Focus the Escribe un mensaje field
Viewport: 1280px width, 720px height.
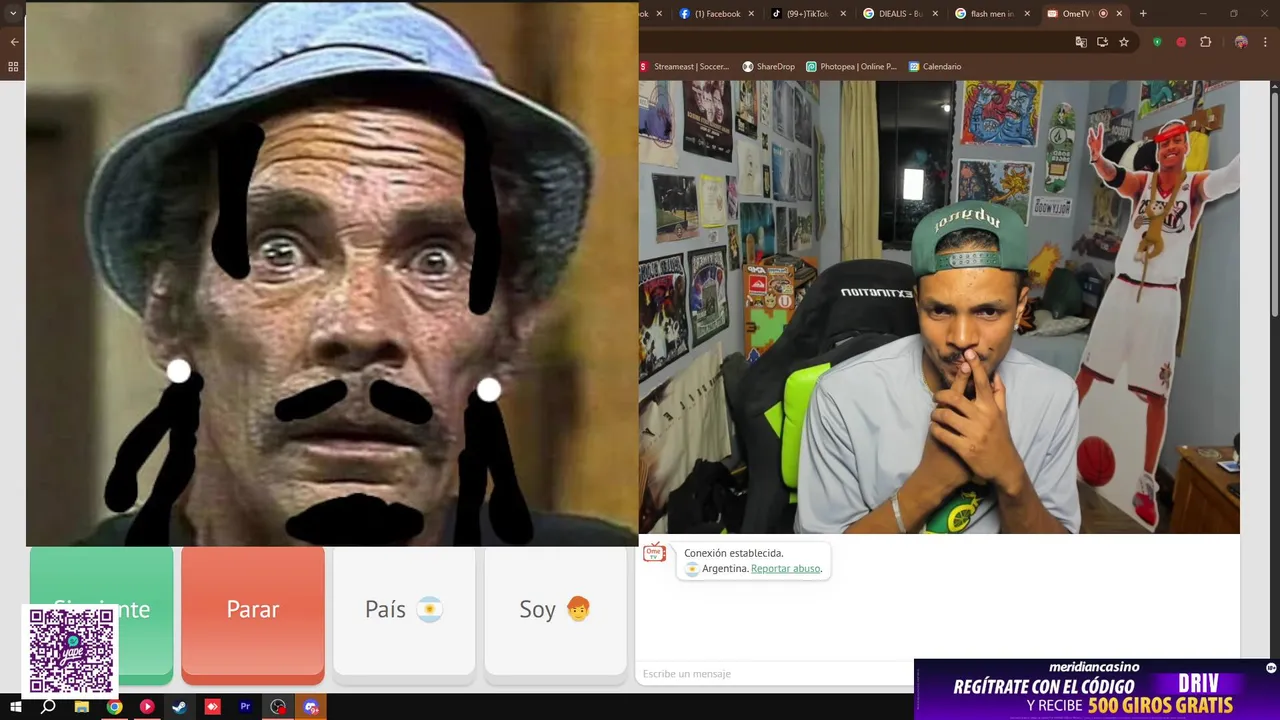pyautogui.click(x=775, y=674)
